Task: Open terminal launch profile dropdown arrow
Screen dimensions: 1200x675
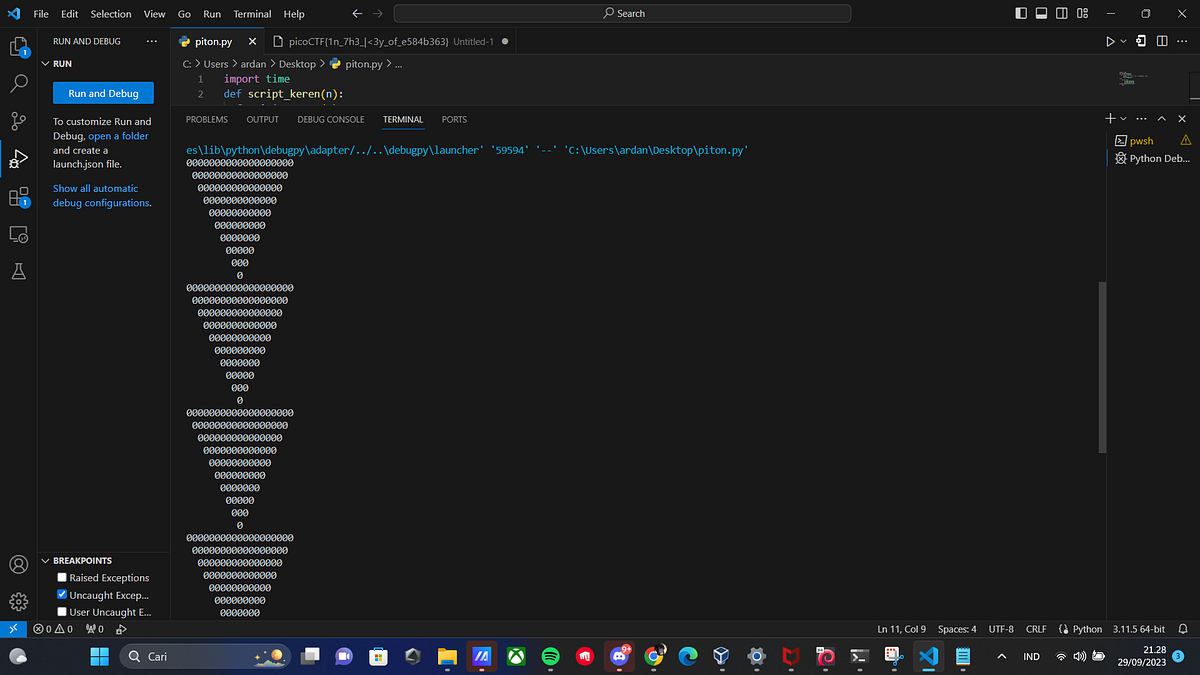Action: tap(1123, 119)
